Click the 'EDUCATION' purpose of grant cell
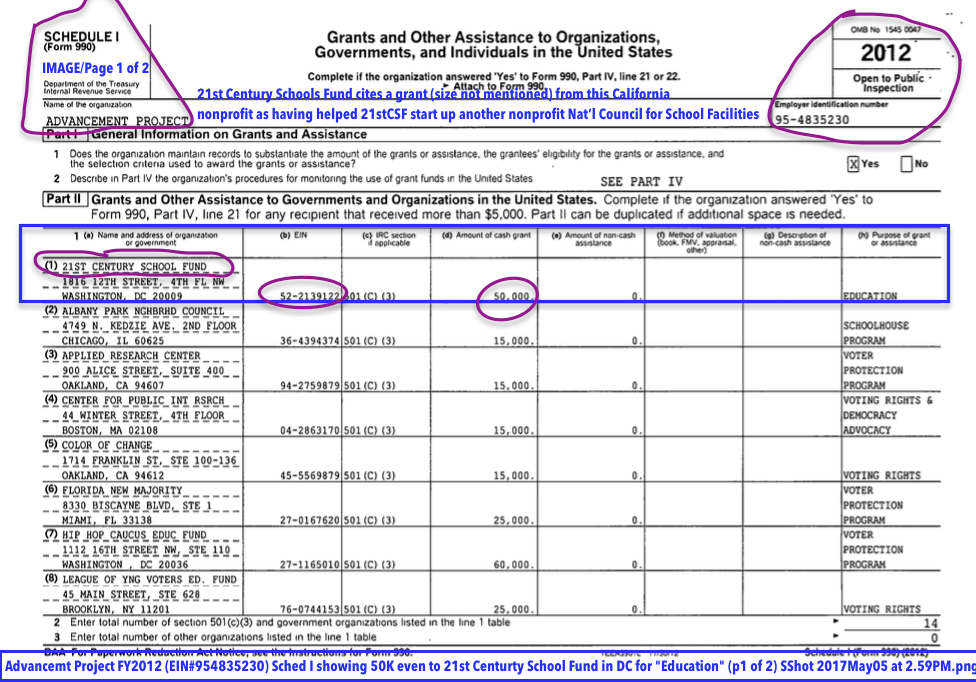 tap(870, 296)
